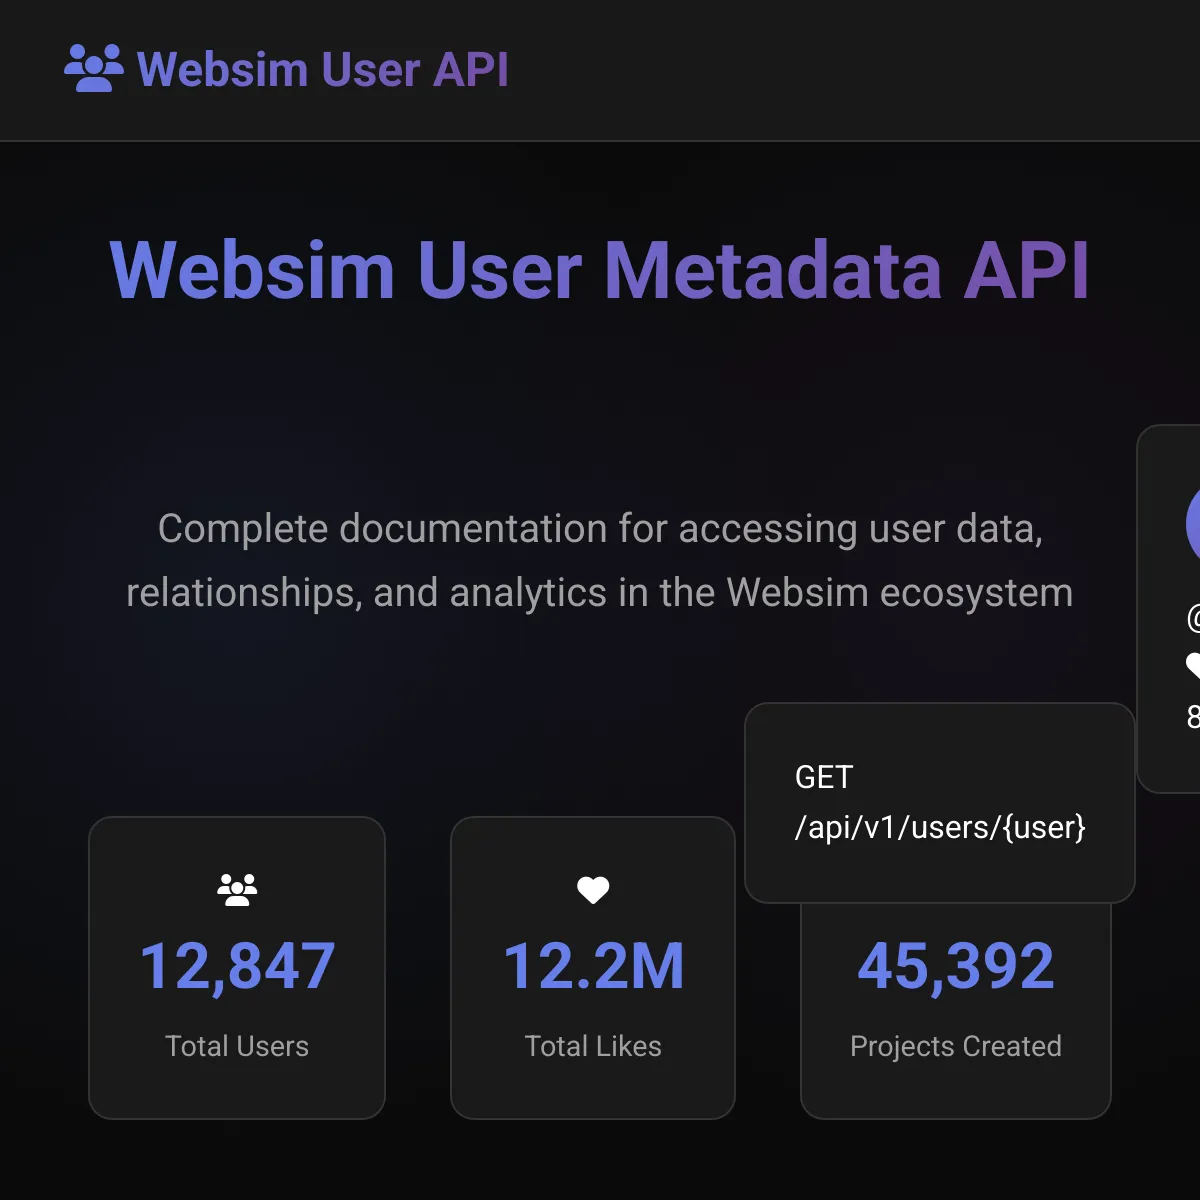Select the Websim User Metadata API heading
Screen dimensions: 1200x1200
(600, 270)
